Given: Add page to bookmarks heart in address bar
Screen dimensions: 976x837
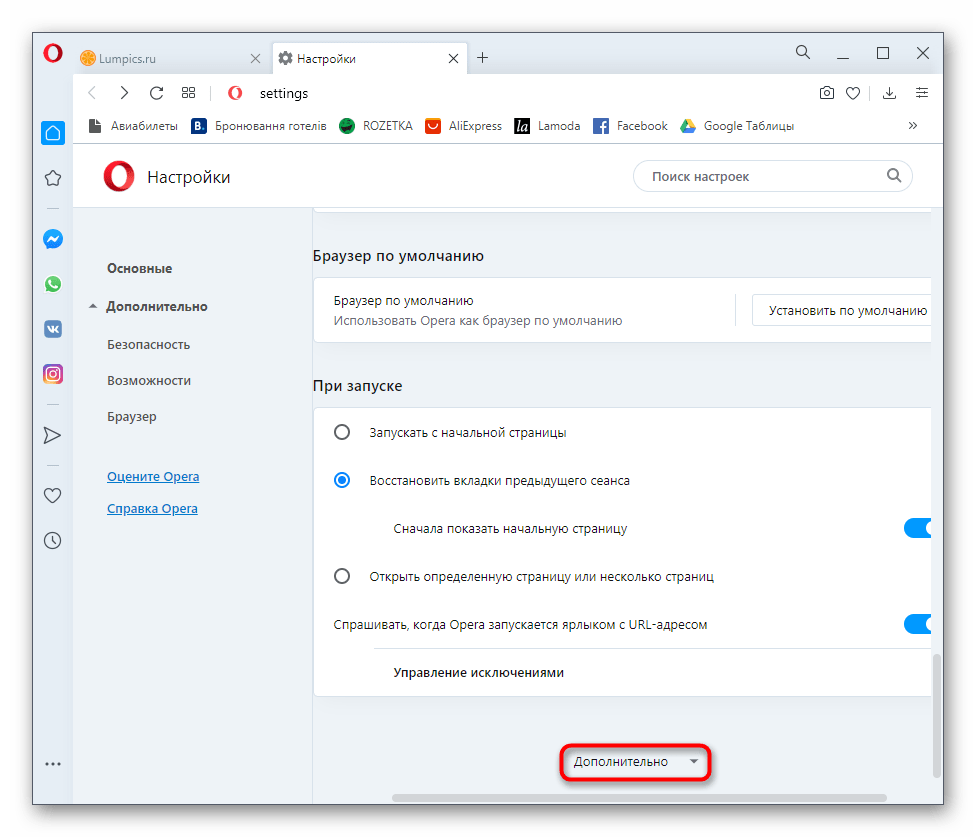Looking at the screenshot, I should click(853, 93).
